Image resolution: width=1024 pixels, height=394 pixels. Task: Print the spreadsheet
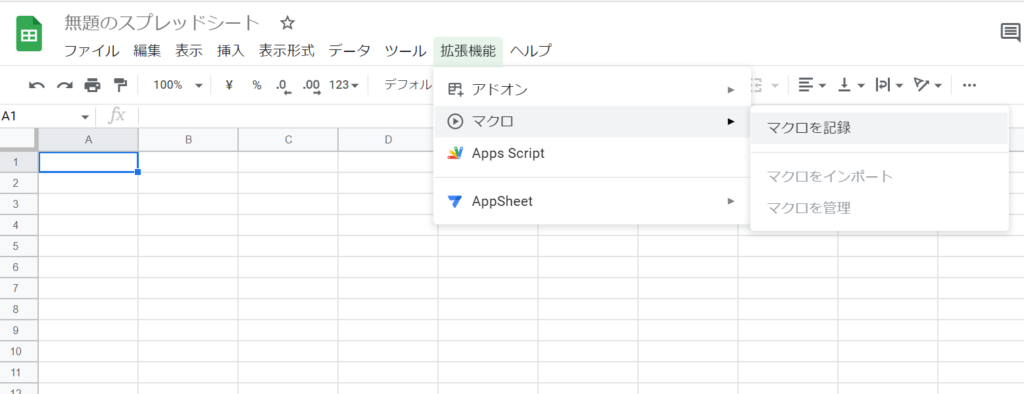[x=93, y=85]
